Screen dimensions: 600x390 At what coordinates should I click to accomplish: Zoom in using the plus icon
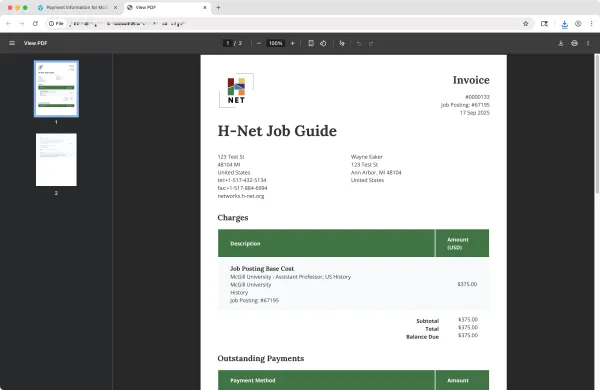click(293, 43)
